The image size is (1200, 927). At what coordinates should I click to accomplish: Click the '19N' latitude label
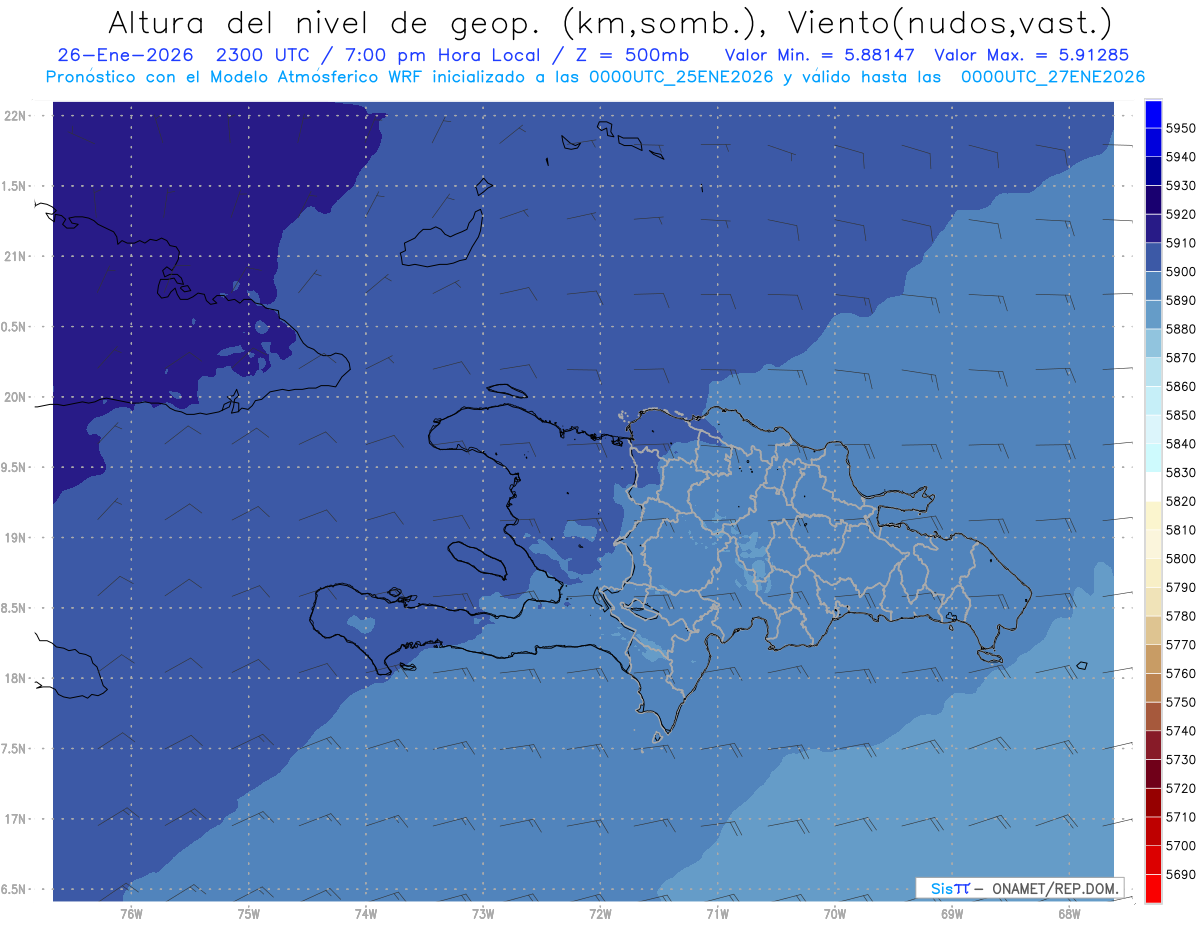click(x=15, y=538)
